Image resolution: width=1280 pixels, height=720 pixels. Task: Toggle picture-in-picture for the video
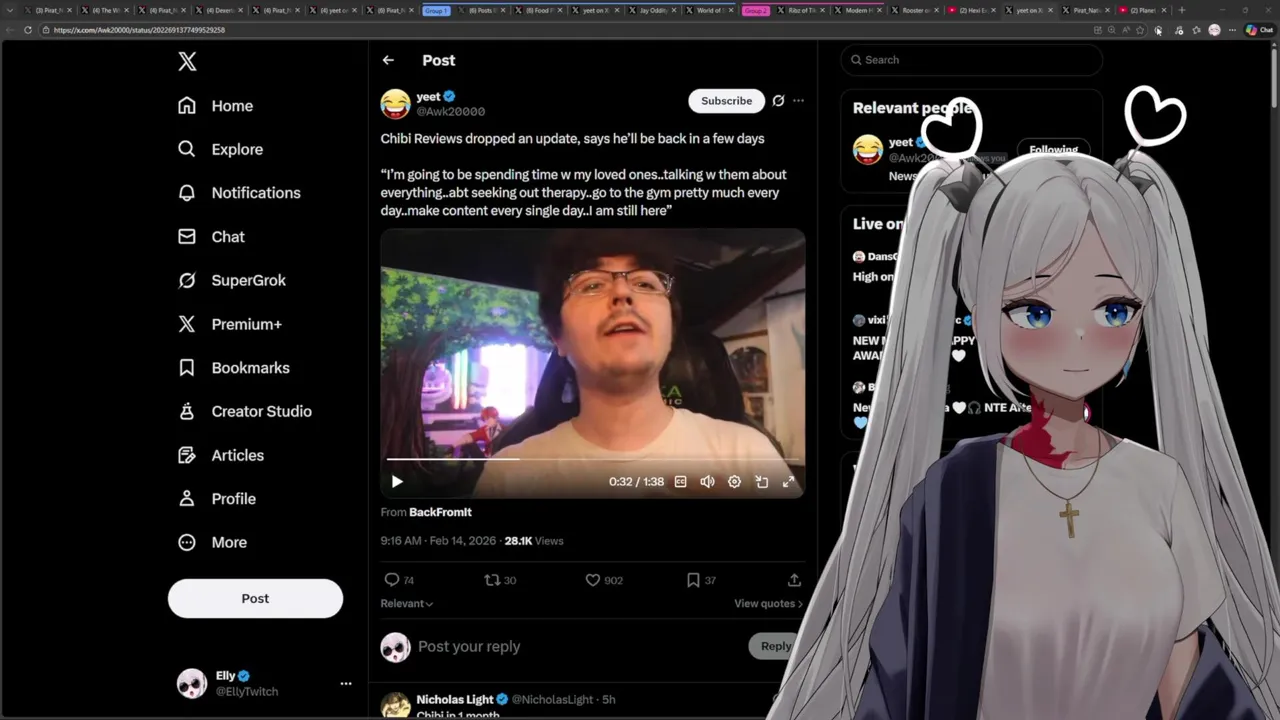pyautogui.click(x=761, y=482)
